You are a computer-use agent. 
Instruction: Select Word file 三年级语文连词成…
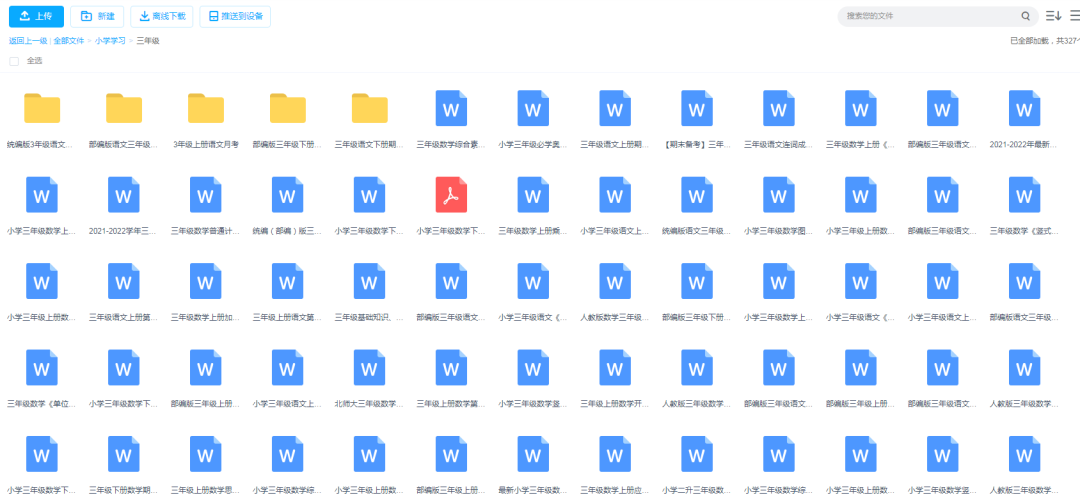(x=779, y=108)
